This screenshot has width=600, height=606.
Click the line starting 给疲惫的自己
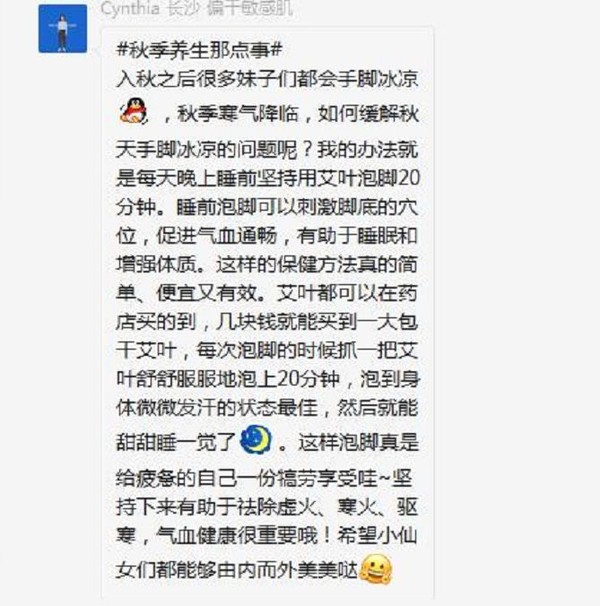pos(264,478)
